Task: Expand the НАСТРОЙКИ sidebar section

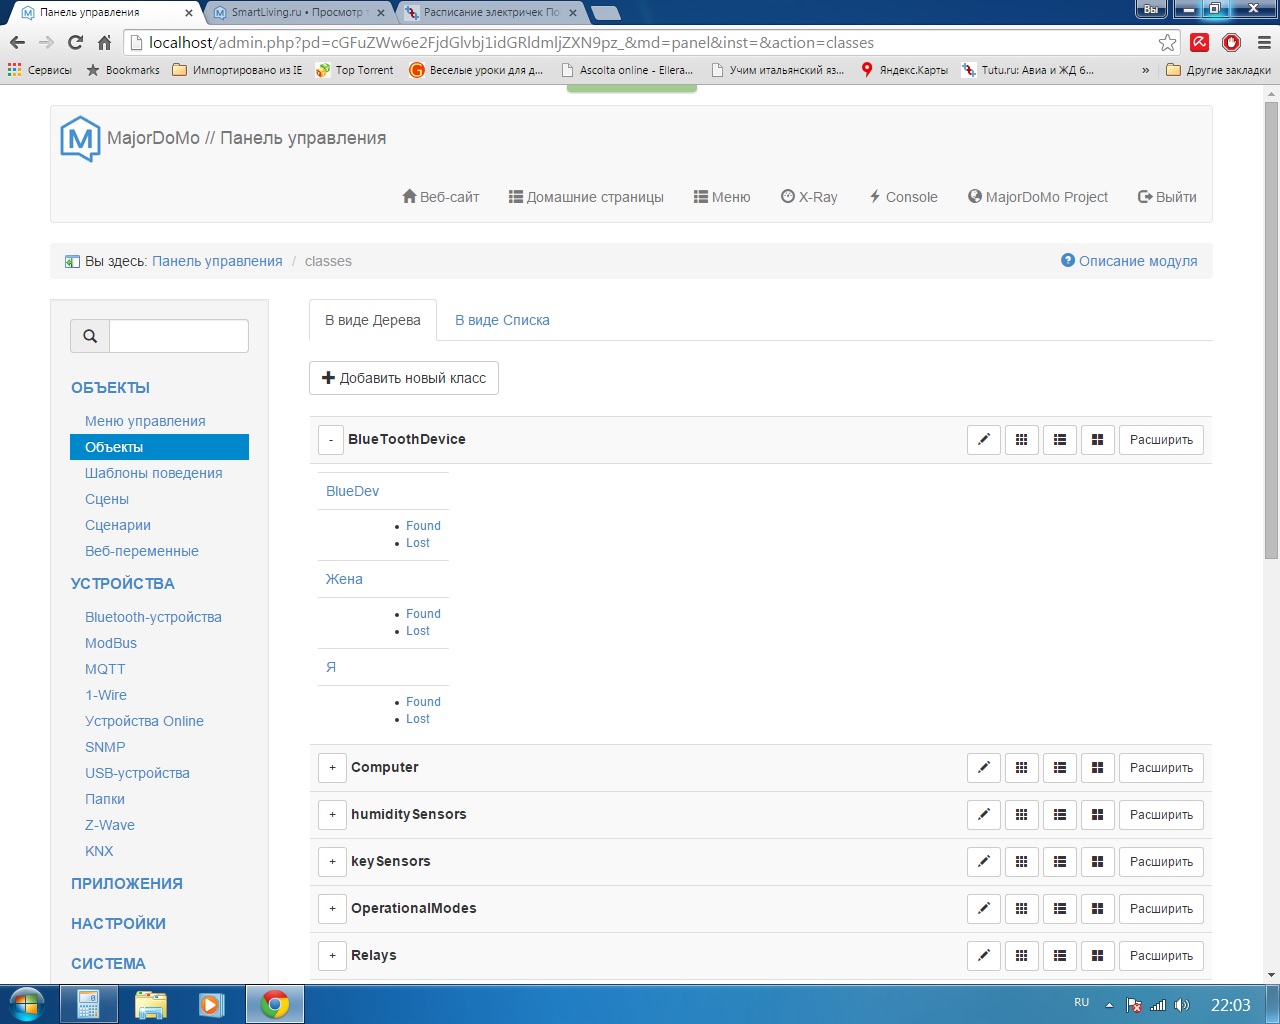Action: (118, 924)
